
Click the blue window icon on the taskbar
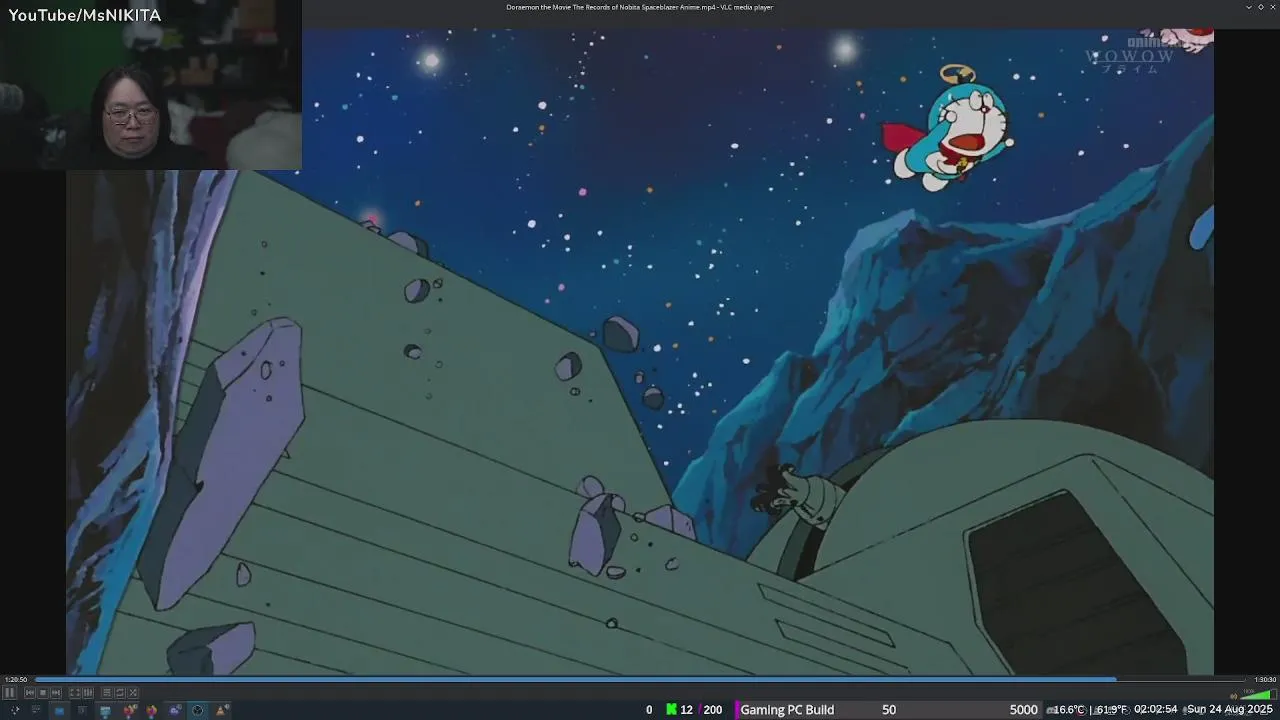59,710
